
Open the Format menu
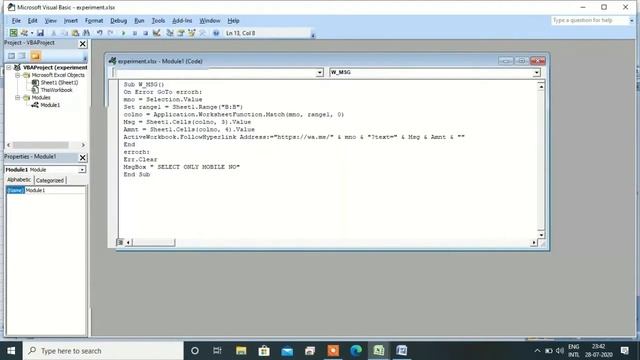pos(94,20)
